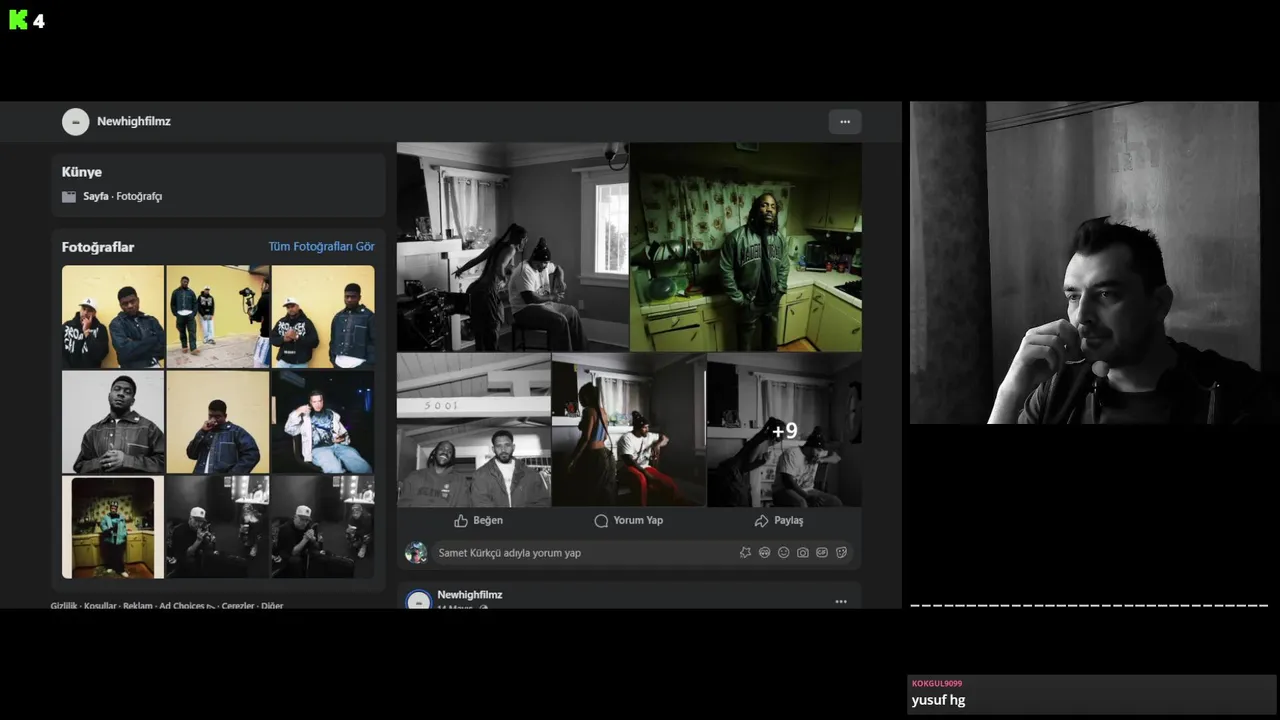Image resolution: width=1280 pixels, height=720 pixels.
Task: Click the Reklam footer link
Action: pyautogui.click(x=138, y=605)
